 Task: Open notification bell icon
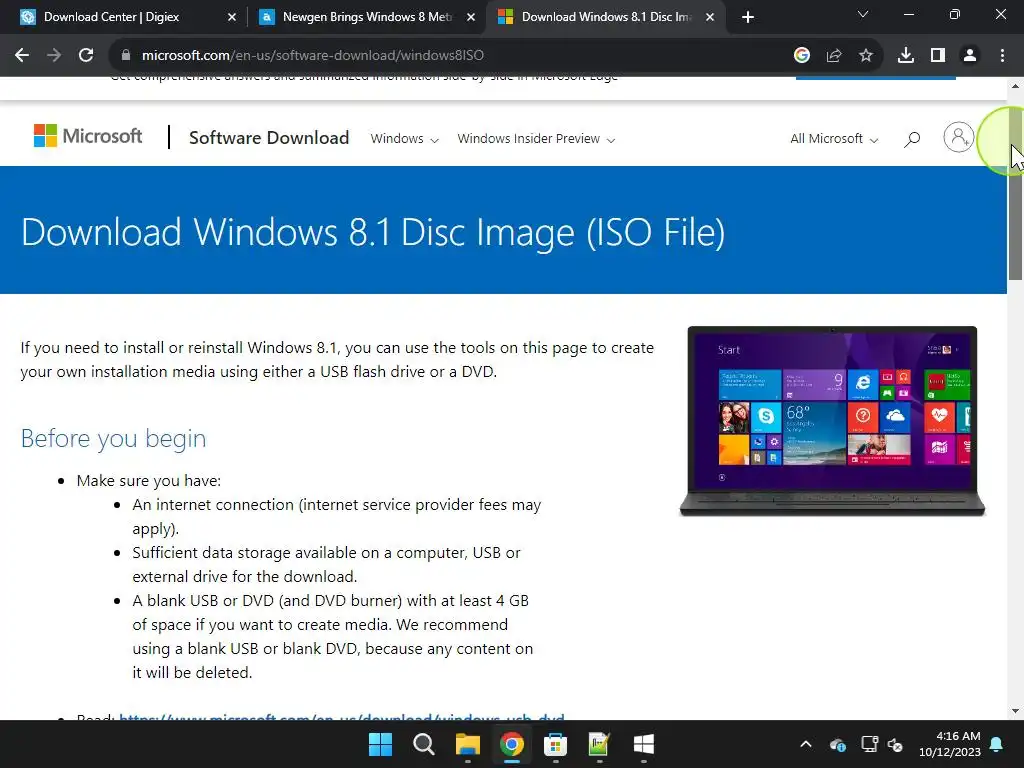point(997,744)
